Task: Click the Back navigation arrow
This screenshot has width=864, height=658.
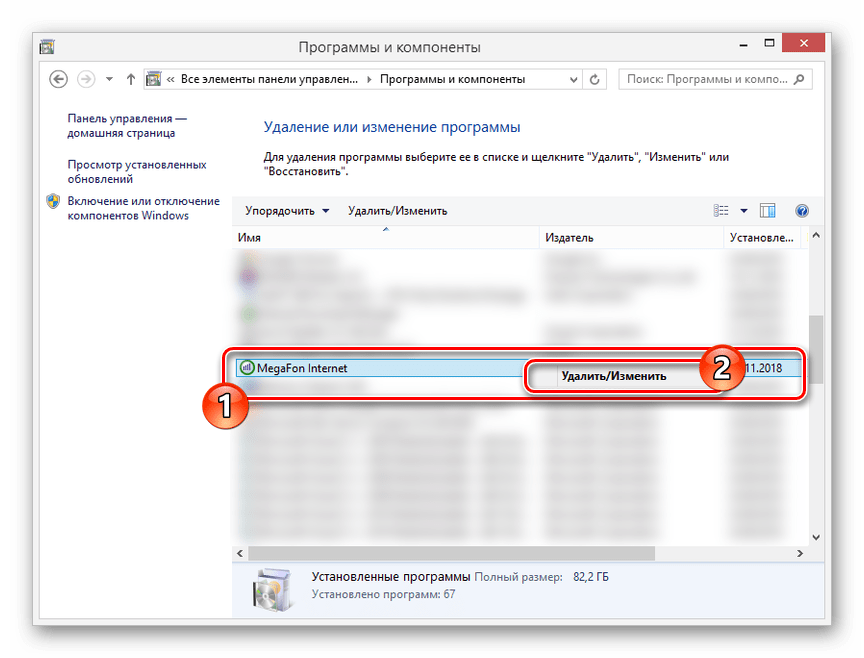Action: pyautogui.click(x=58, y=79)
